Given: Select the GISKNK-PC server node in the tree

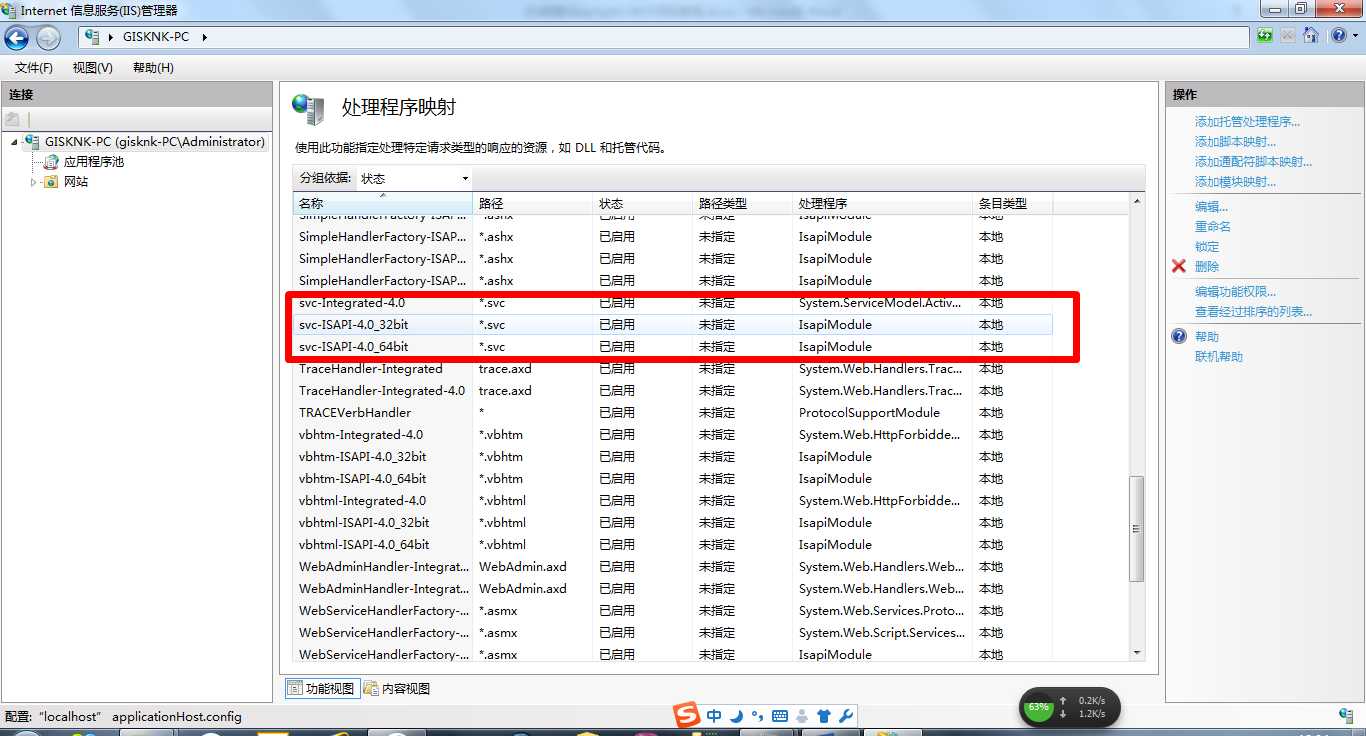Looking at the screenshot, I should (x=154, y=142).
